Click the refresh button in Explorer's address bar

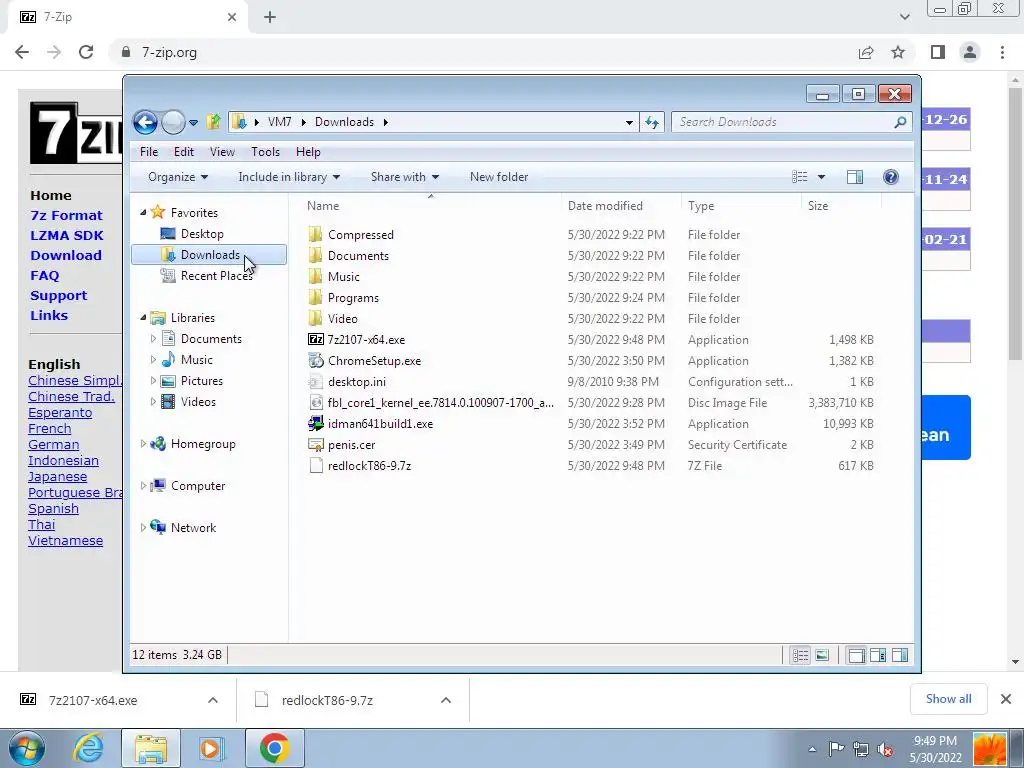652,122
